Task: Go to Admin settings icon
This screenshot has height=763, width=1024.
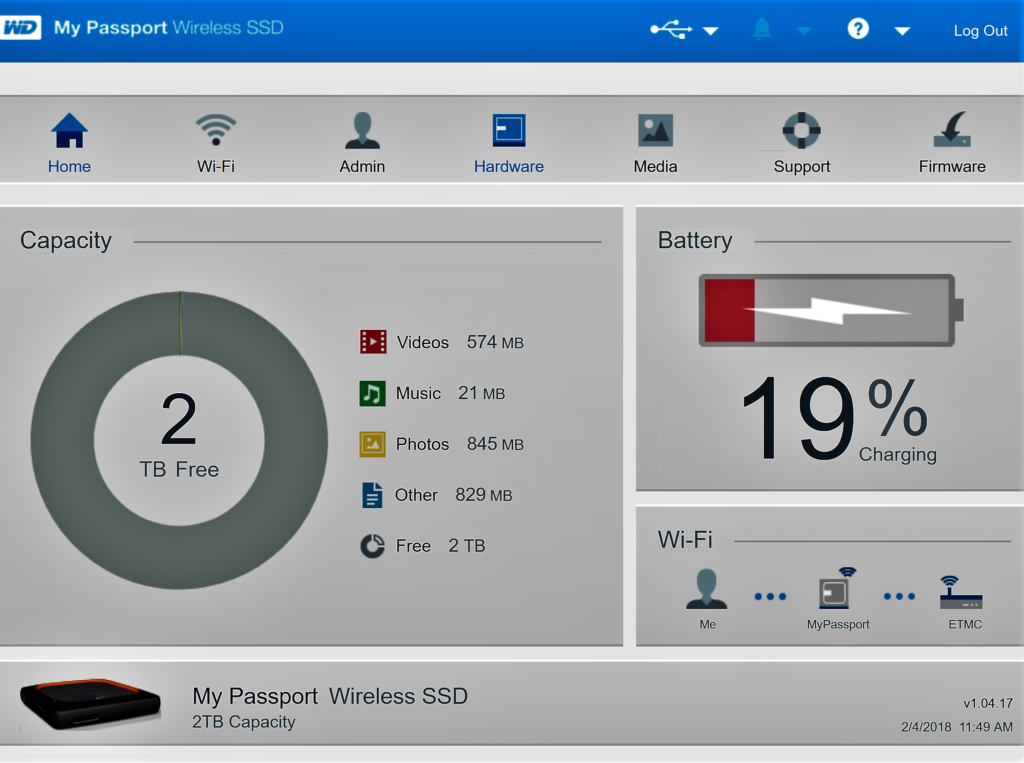Action: (x=362, y=131)
